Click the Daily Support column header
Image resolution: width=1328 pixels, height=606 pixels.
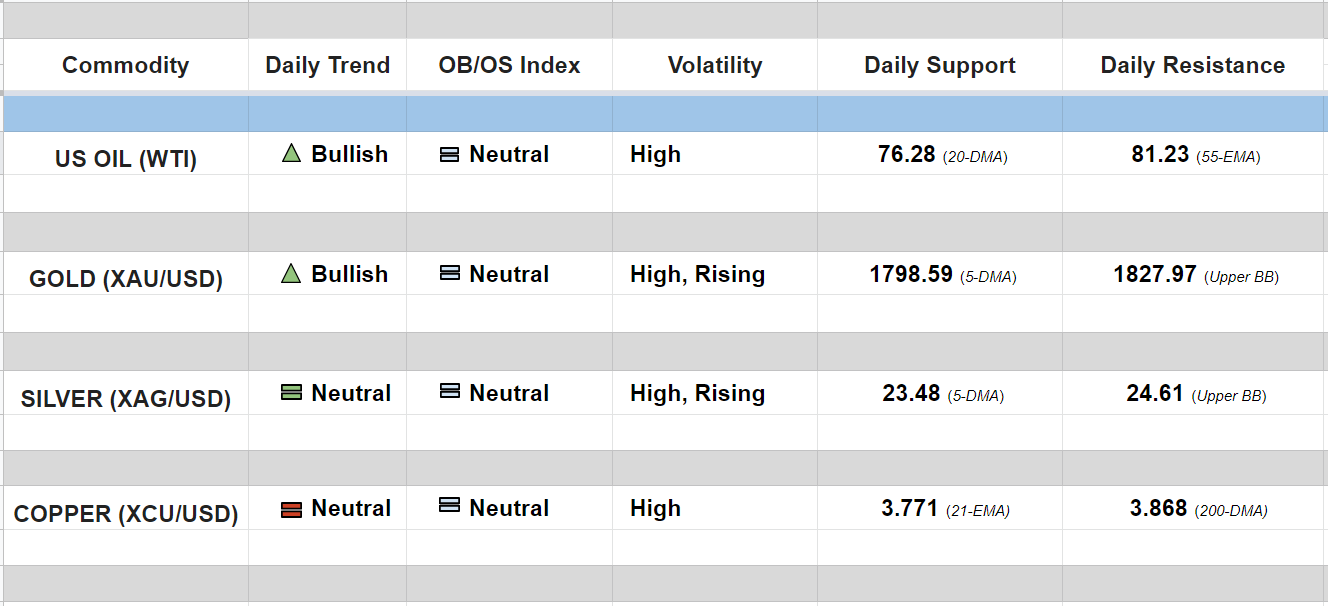939,66
